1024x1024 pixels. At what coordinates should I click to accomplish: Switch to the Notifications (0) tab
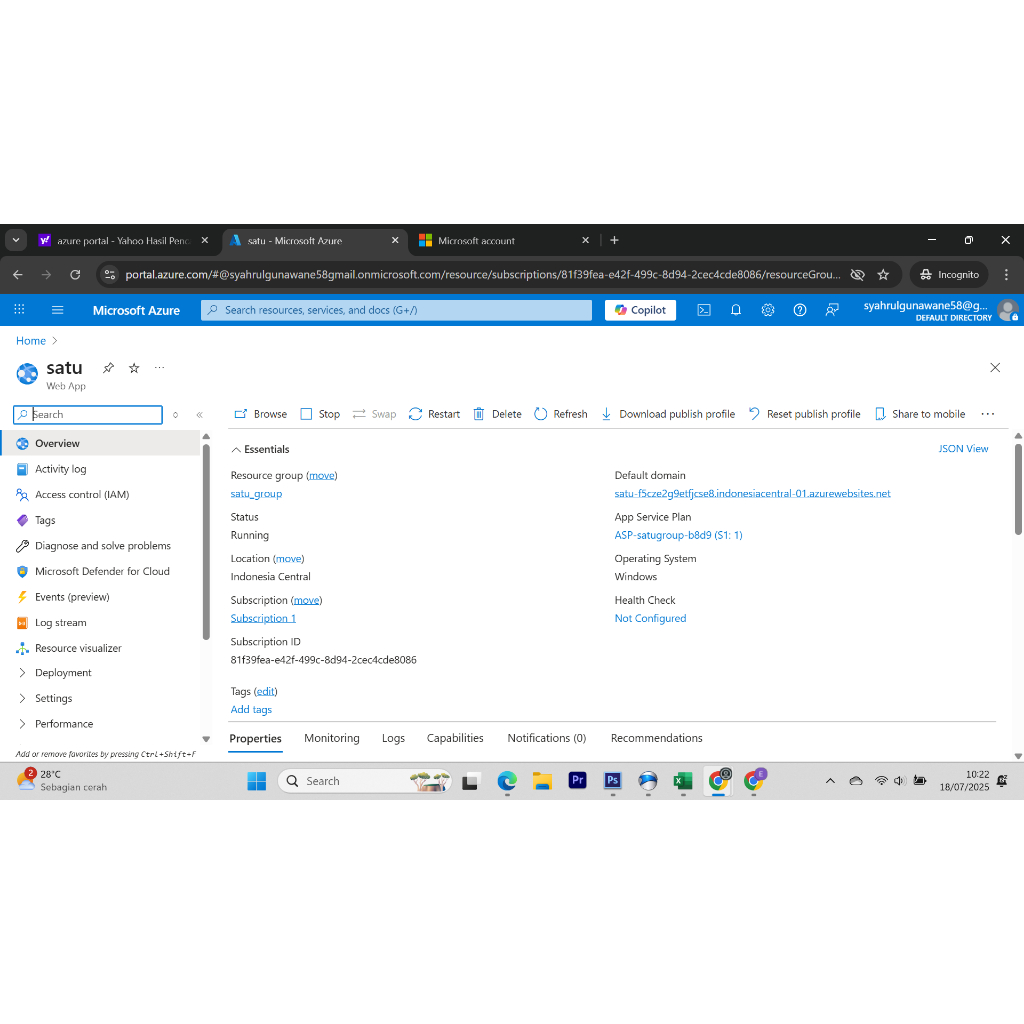point(547,738)
